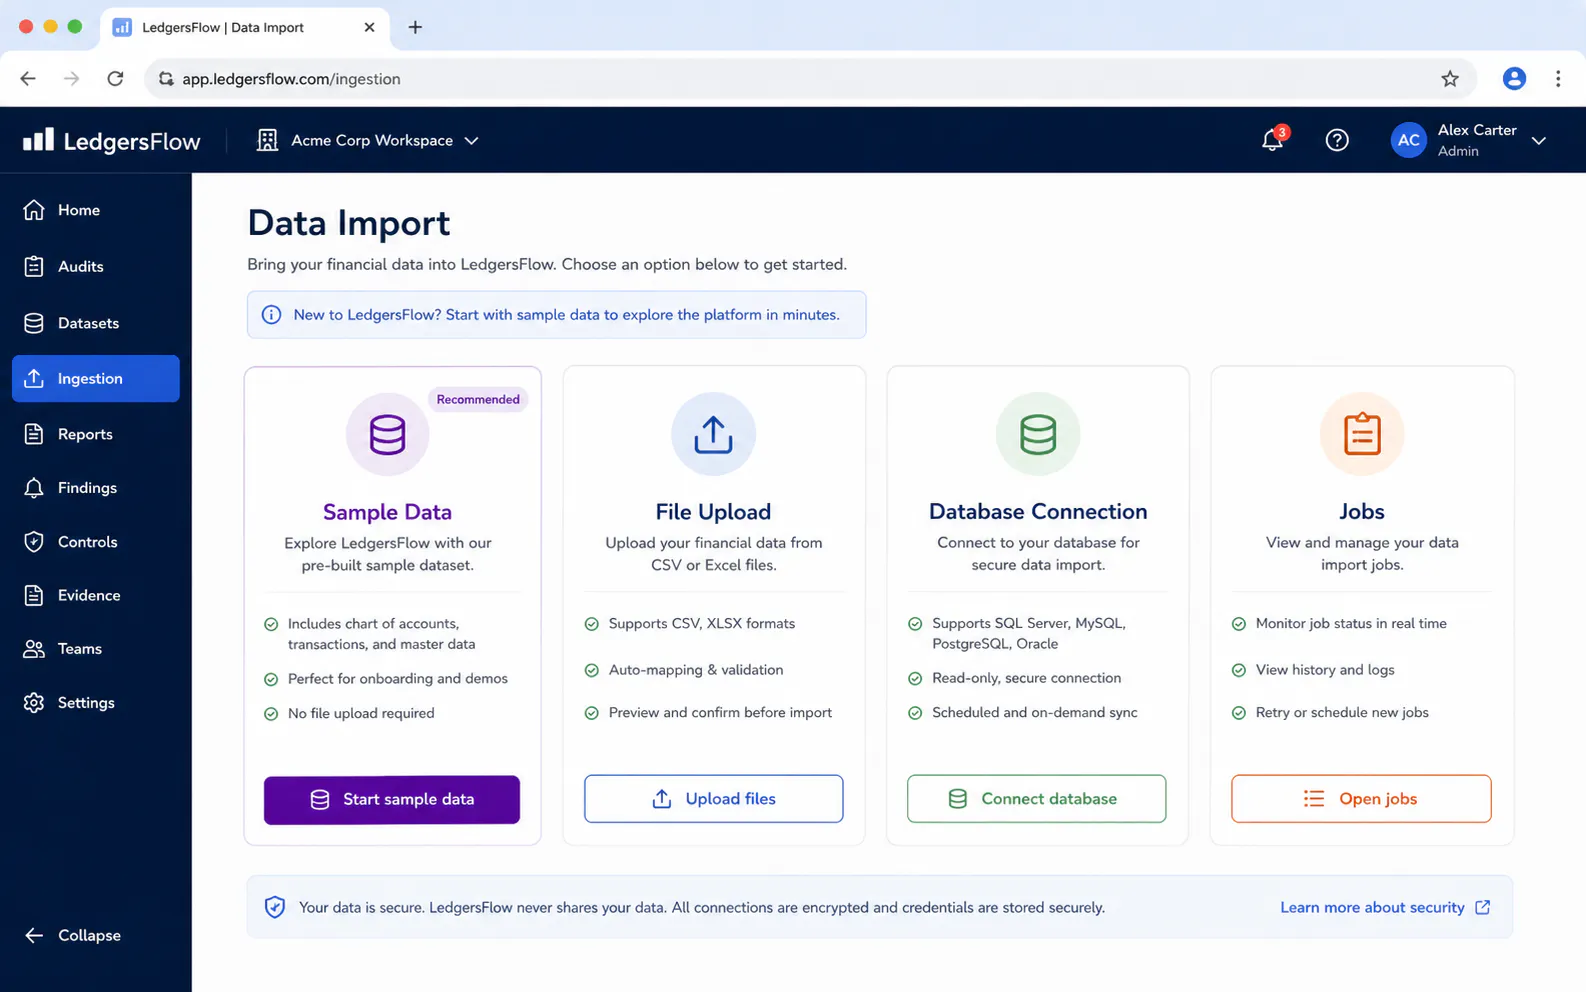Image resolution: width=1586 pixels, height=992 pixels.
Task: Click the File Upload arrow icon
Action: click(713, 434)
